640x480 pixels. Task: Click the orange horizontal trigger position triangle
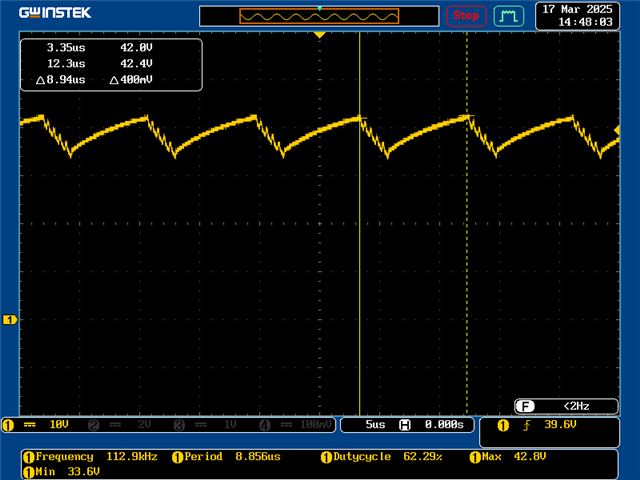(x=320, y=35)
